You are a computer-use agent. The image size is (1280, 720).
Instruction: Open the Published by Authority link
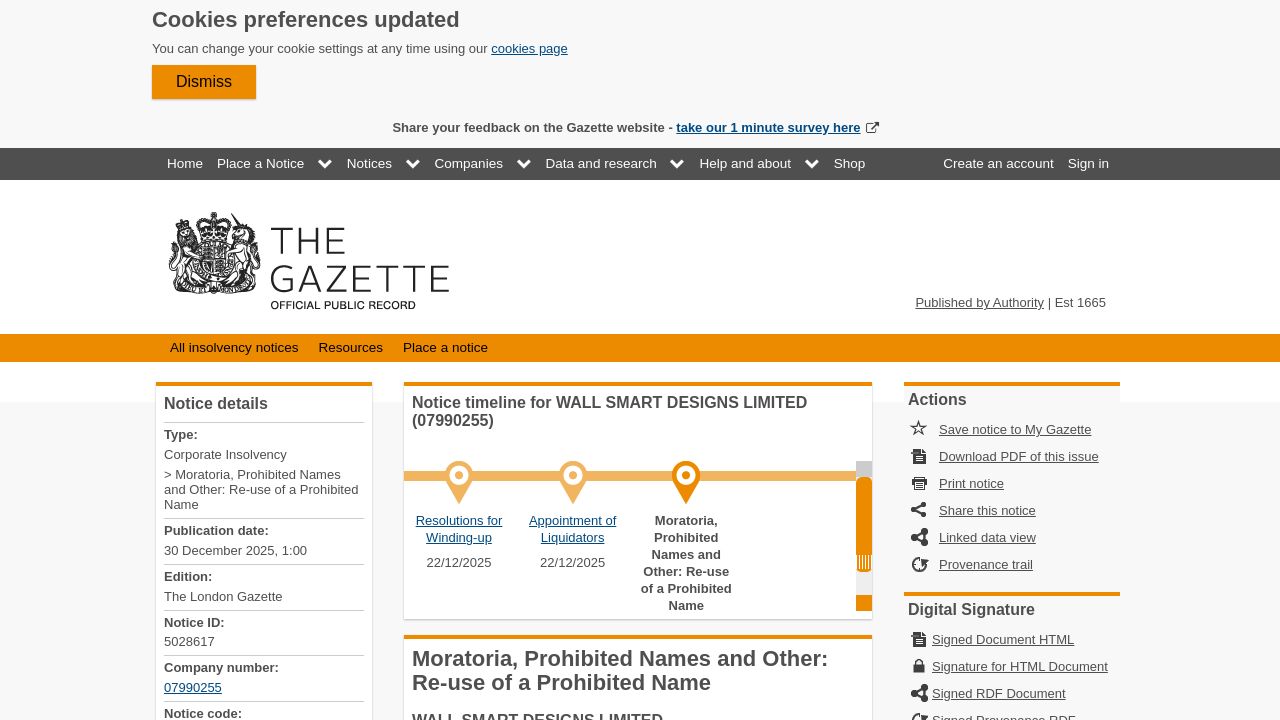979,303
